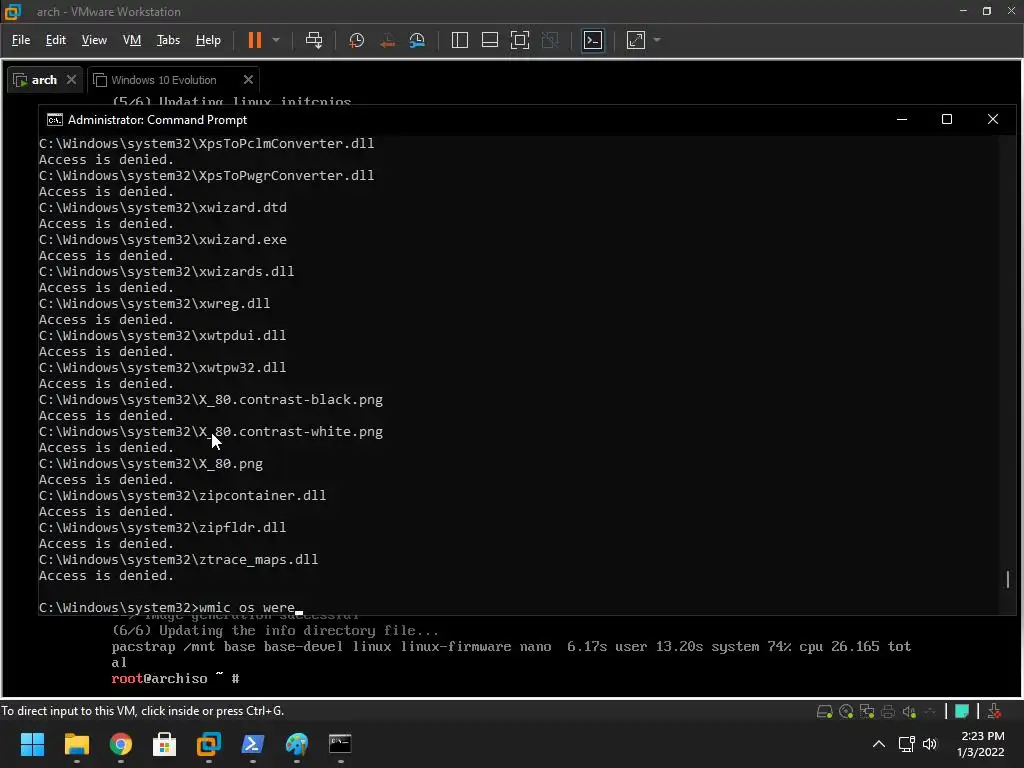Image resolution: width=1024 pixels, height=768 pixels.
Task: Click the Command Prompt vertical scrollbar thumb
Action: [1008, 579]
